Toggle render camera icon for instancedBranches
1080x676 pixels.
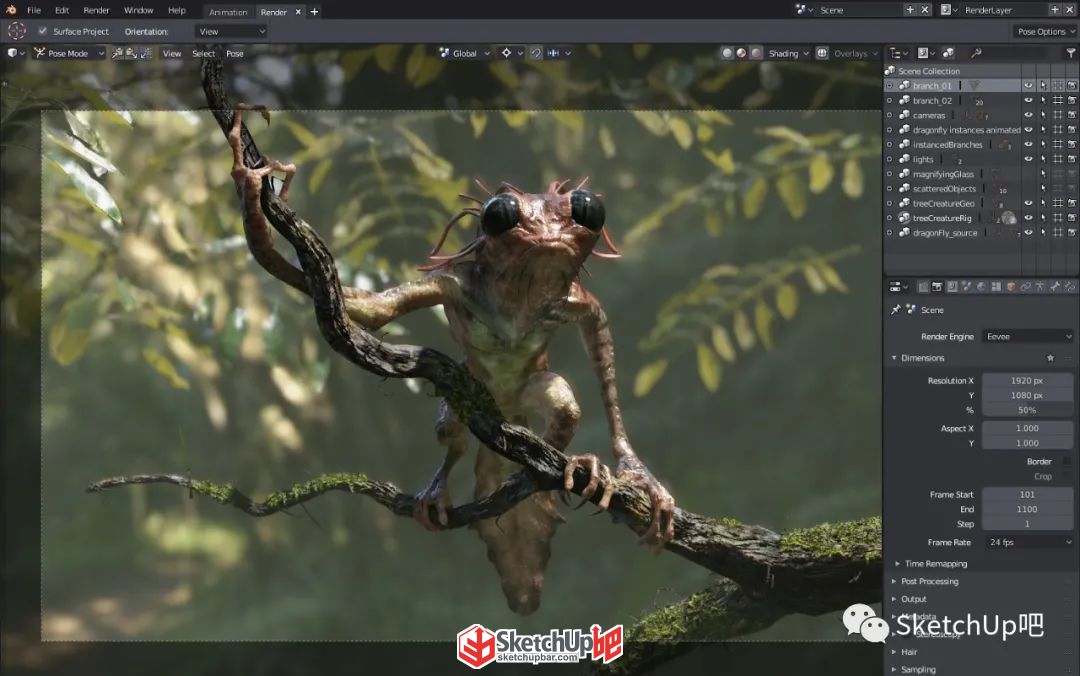pos(1072,145)
